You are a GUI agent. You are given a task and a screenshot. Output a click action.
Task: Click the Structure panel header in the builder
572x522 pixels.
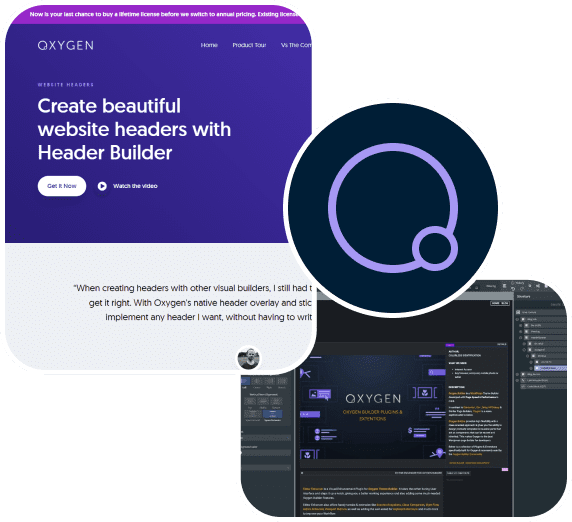pos(523,297)
